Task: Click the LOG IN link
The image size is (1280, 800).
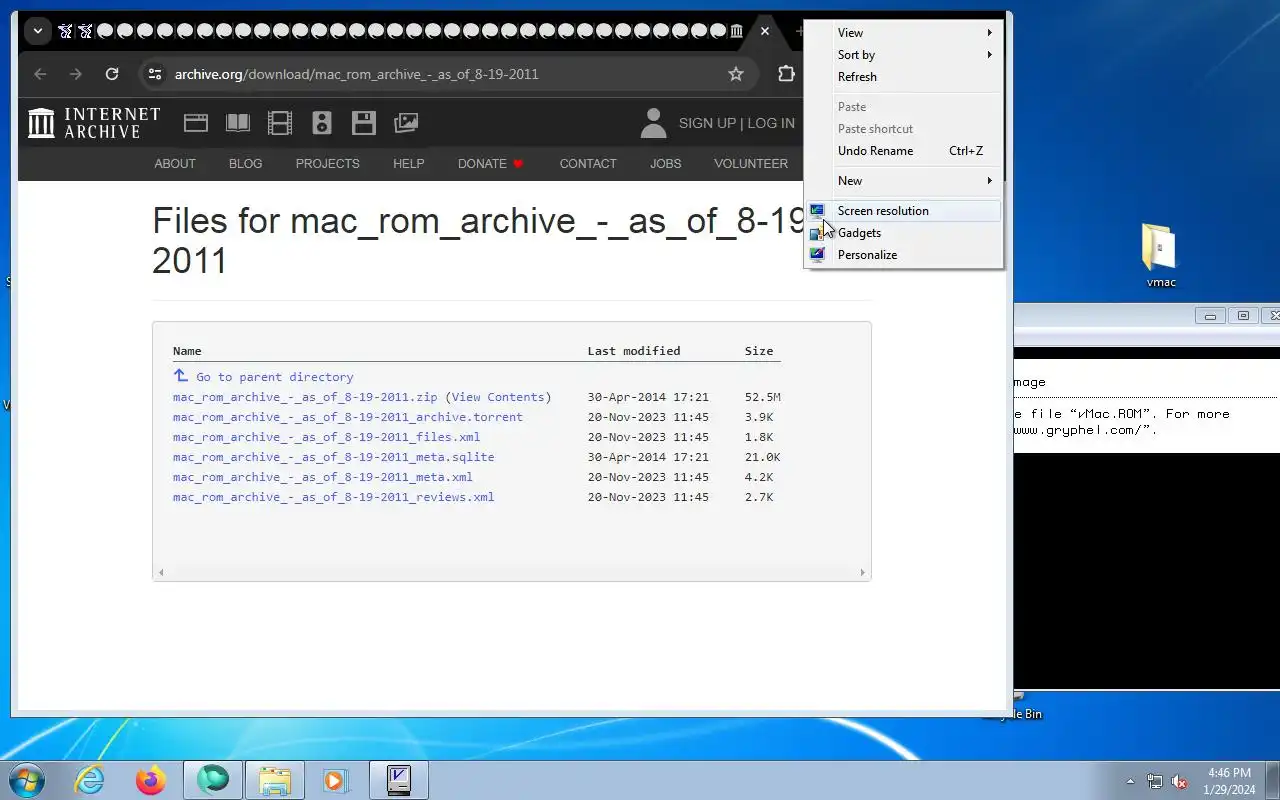Action: (x=771, y=123)
